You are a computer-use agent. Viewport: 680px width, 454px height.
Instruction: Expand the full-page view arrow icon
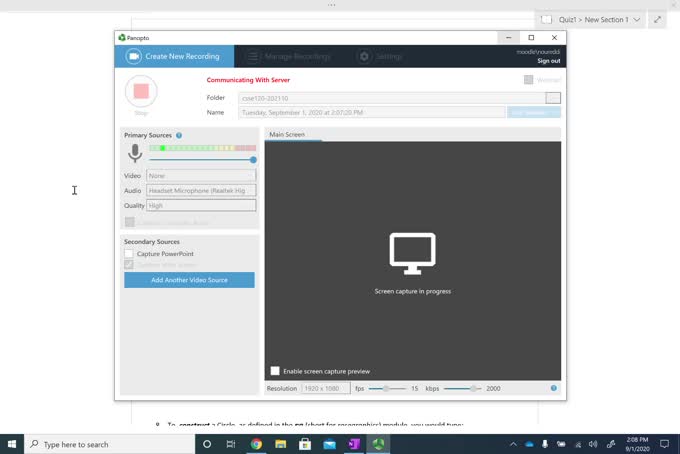[657, 19]
